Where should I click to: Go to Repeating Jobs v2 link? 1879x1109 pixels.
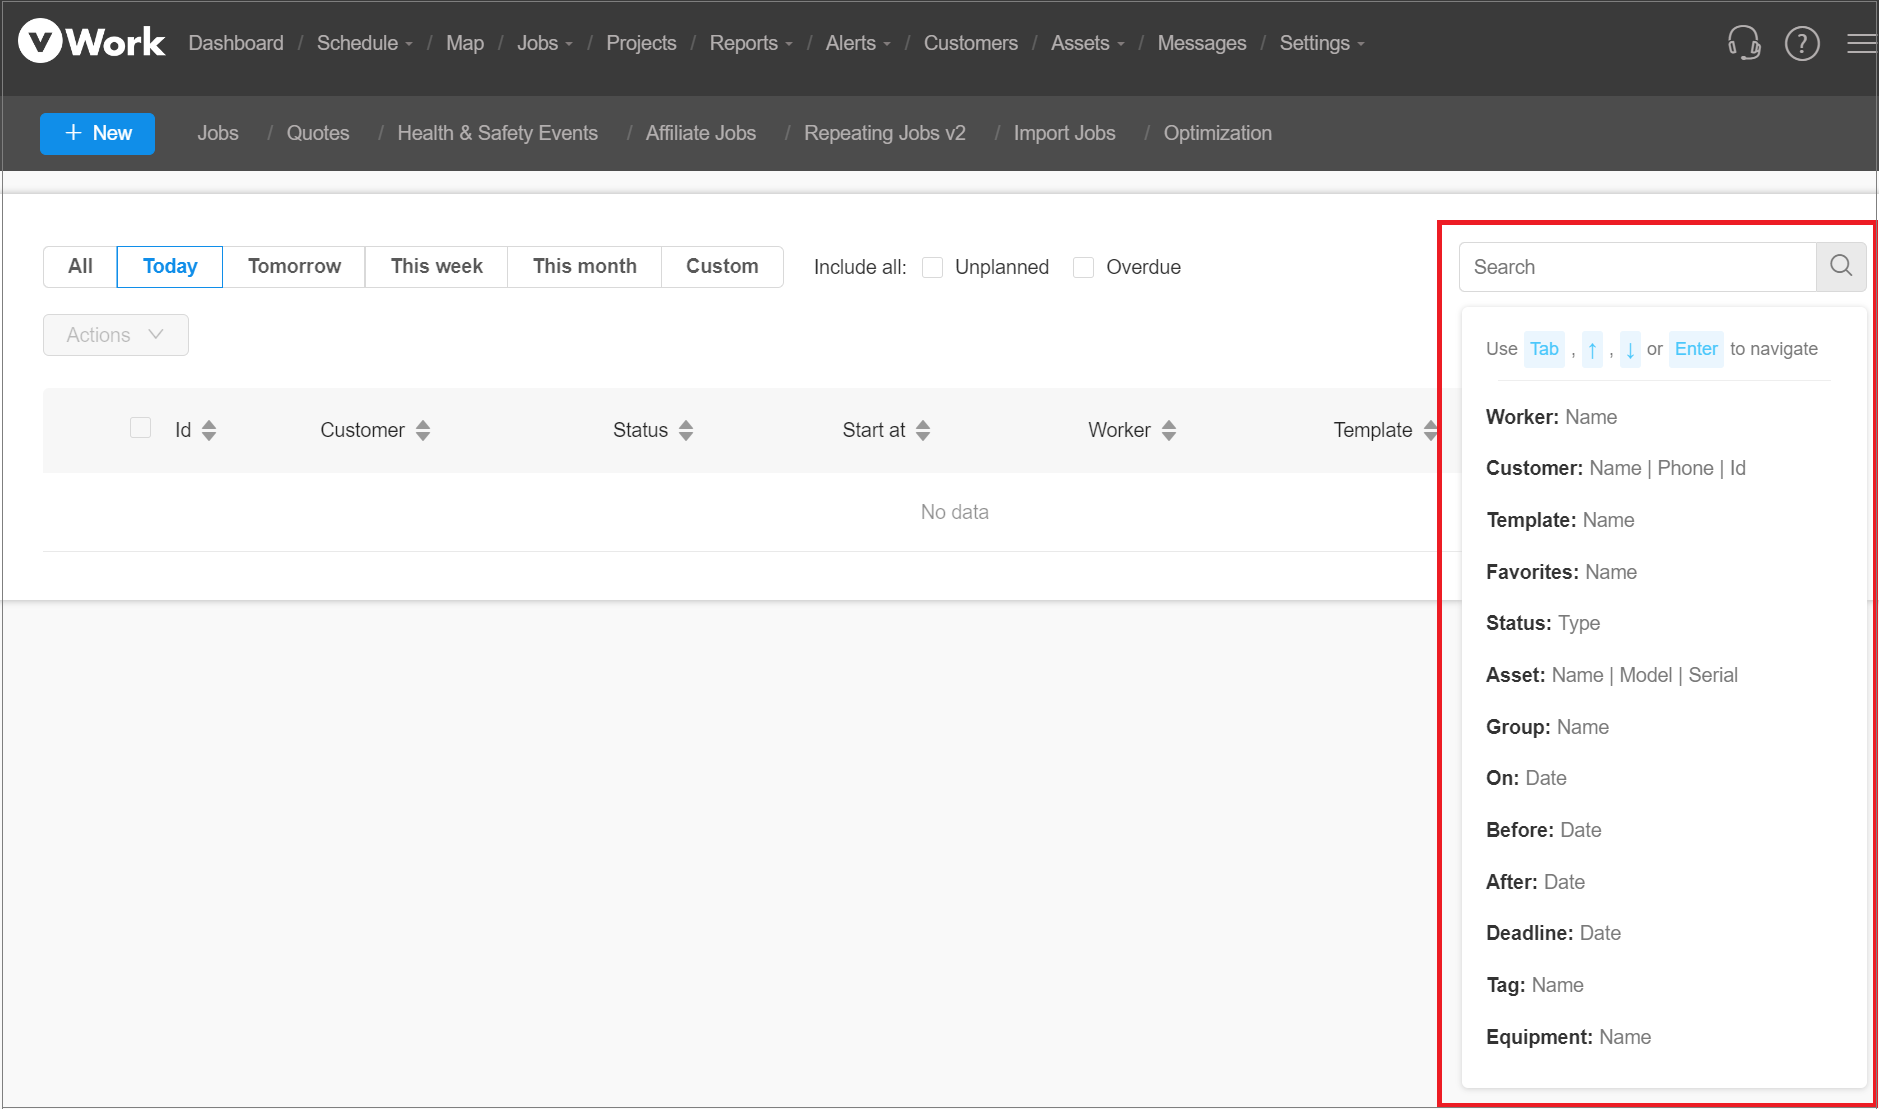884,133
